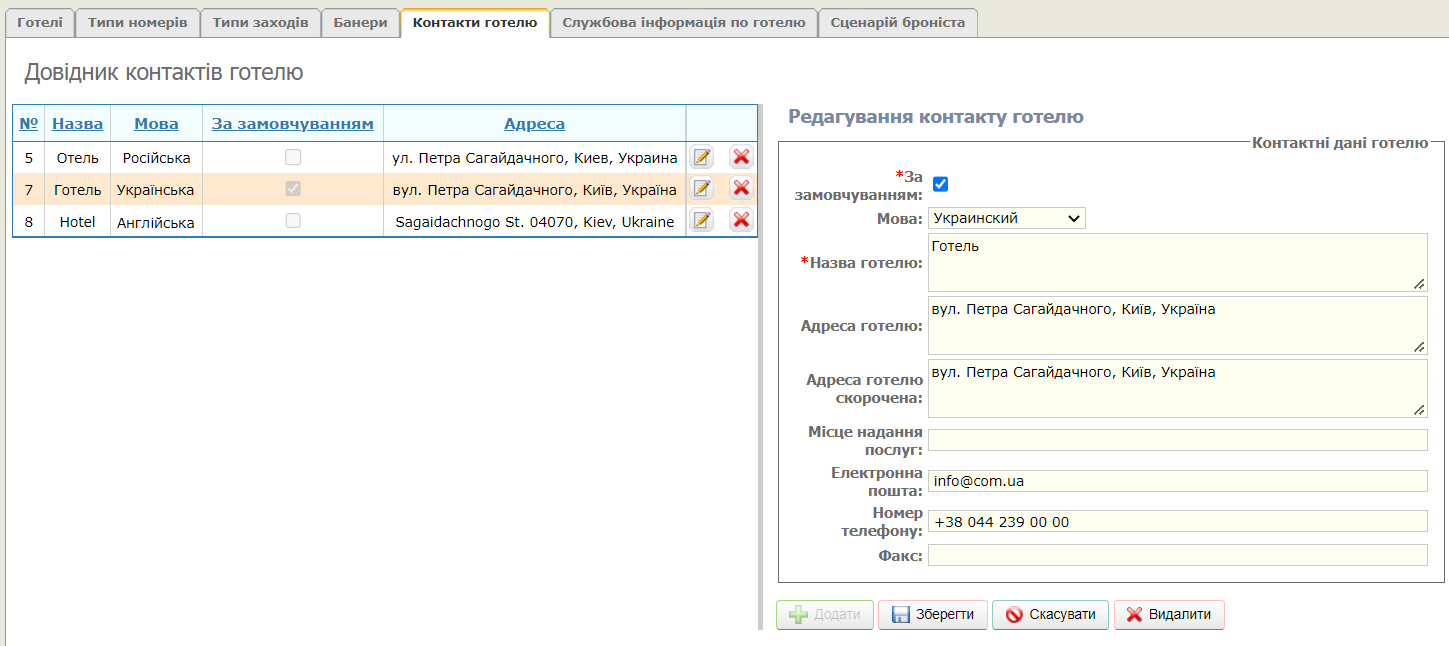
Task: Sort table by Адреса column header
Action: tap(534, 124)
